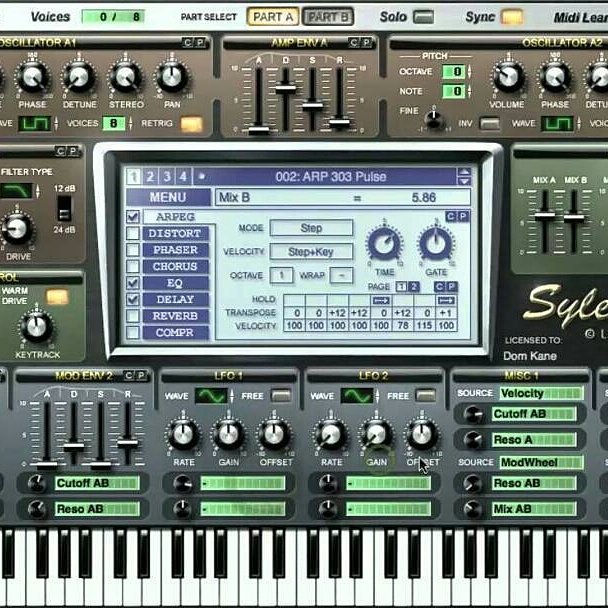Screen dimensions: 608x608
Task: Open the MENU button
Action: (x=168, y=197)
